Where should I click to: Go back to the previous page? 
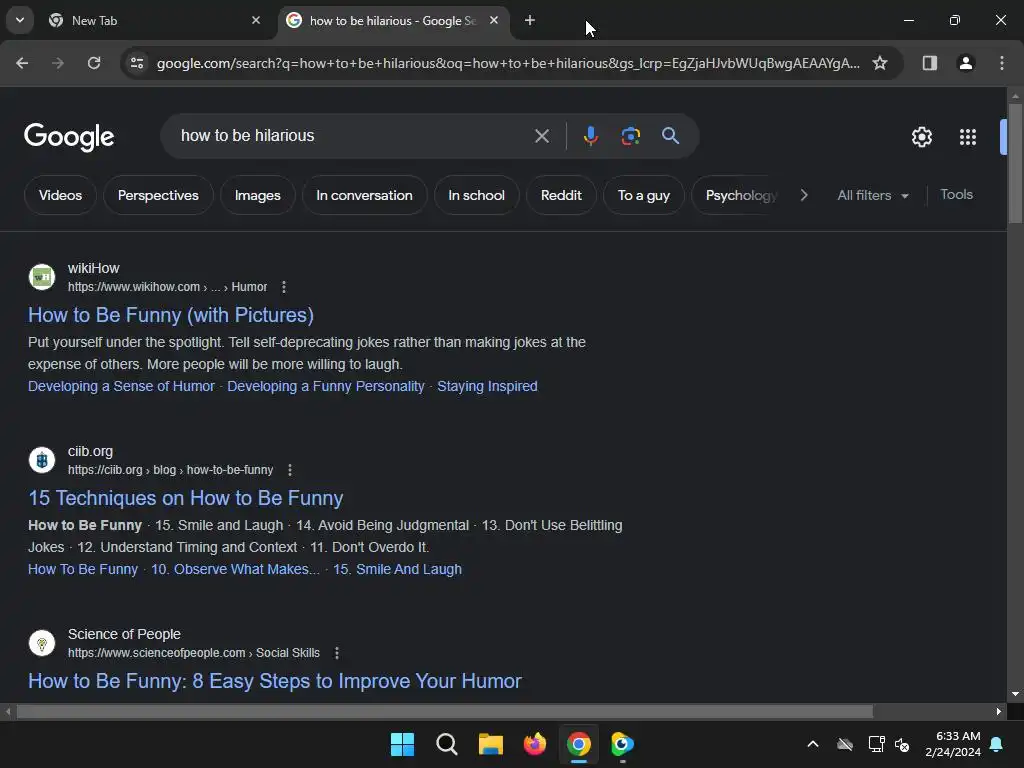coord(22,63)
